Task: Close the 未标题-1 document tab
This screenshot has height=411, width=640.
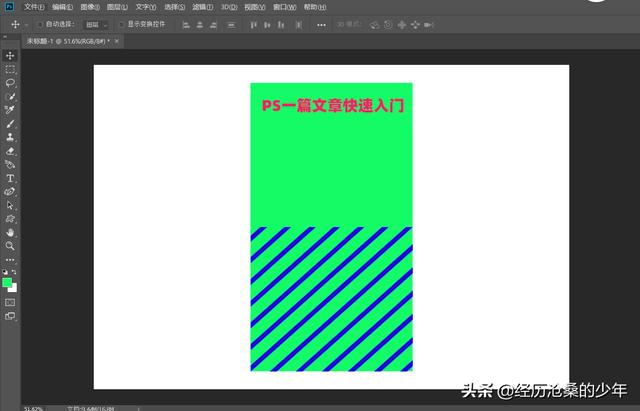Action: pos(117,41)
